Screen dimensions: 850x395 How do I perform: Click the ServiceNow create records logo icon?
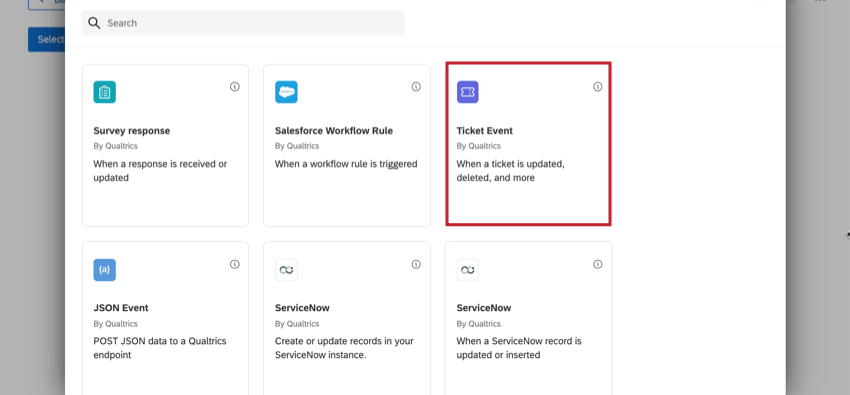[286, 270]
